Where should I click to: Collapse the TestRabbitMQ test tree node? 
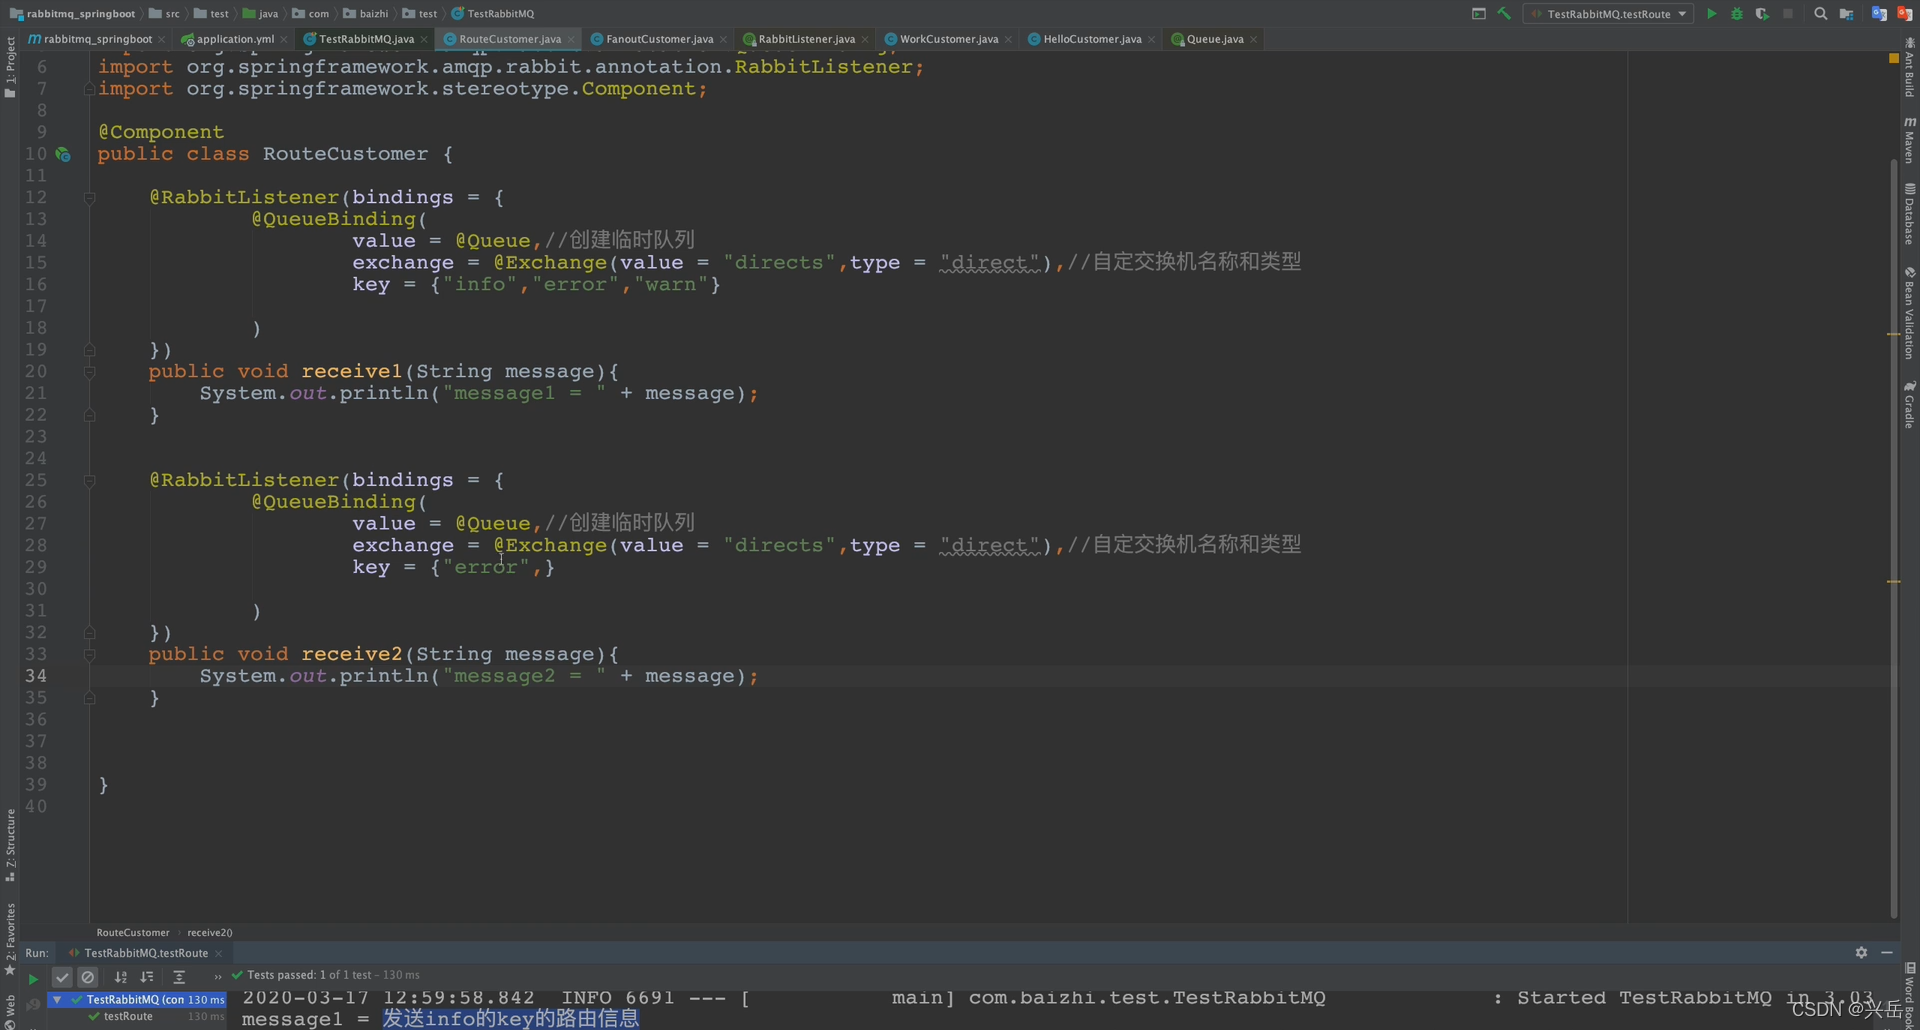pyautogui.click(x=57, y=999)
